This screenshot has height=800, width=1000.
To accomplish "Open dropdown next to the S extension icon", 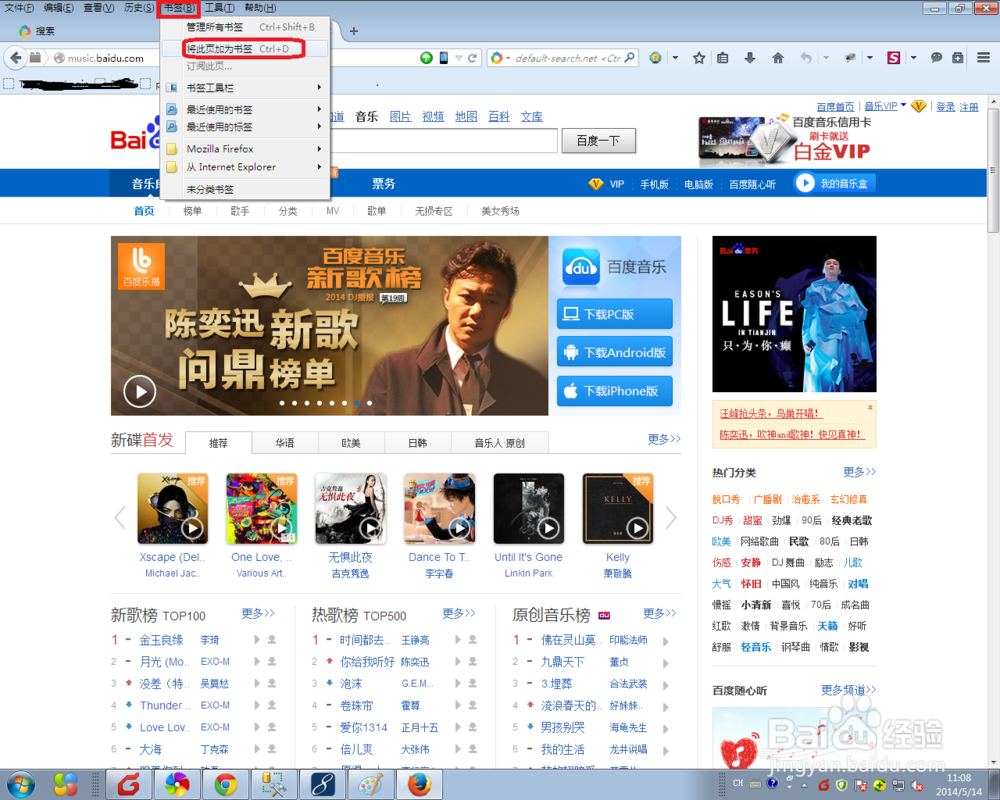I will coord(913,58).
